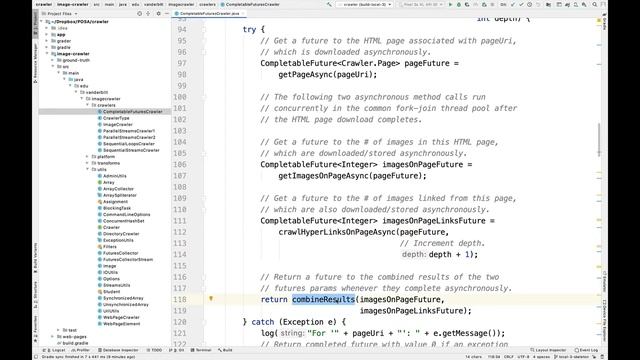Click the fold marker at line 94

(x=204, y=29)
